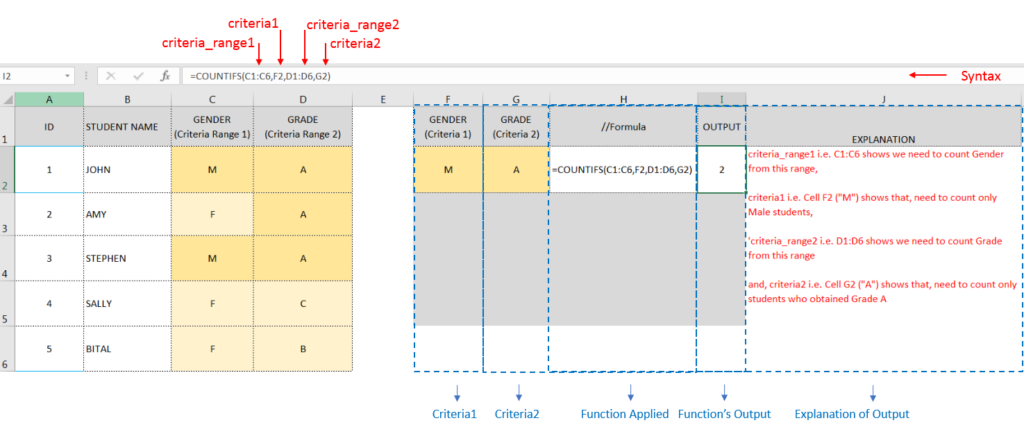The width and height of the screenshot is (1024, 441).
Task: Select row 1 header
Action: tap(7, 126)
